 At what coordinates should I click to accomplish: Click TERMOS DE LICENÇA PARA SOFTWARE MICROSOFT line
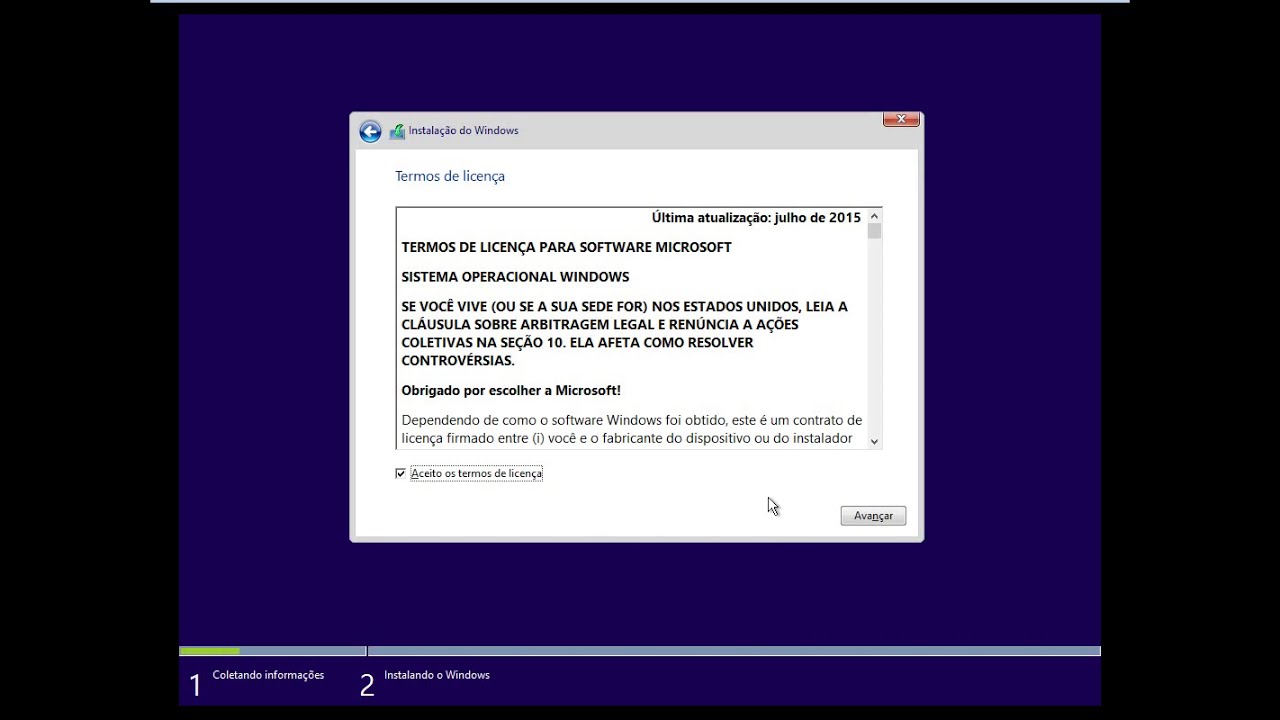click(x=566, y=247)
